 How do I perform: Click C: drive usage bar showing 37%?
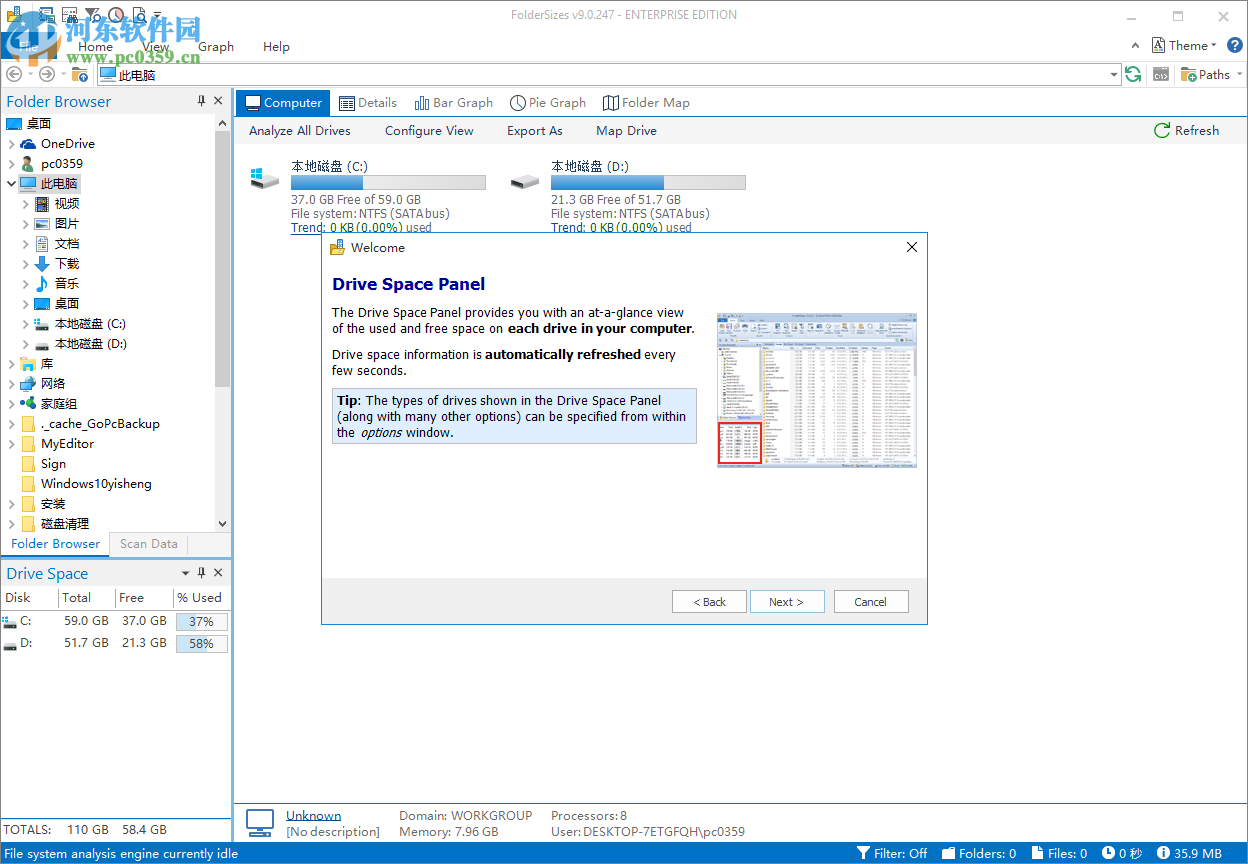point(201,620)
